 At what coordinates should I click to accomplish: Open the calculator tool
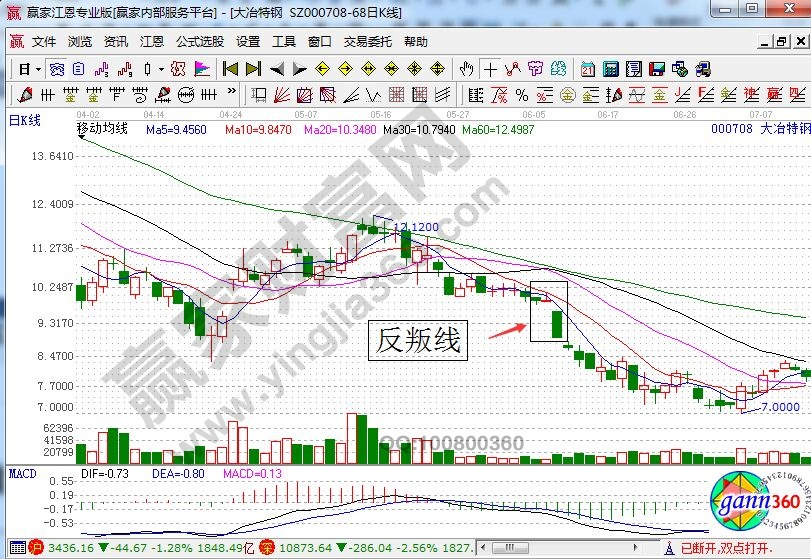[609, 69]
